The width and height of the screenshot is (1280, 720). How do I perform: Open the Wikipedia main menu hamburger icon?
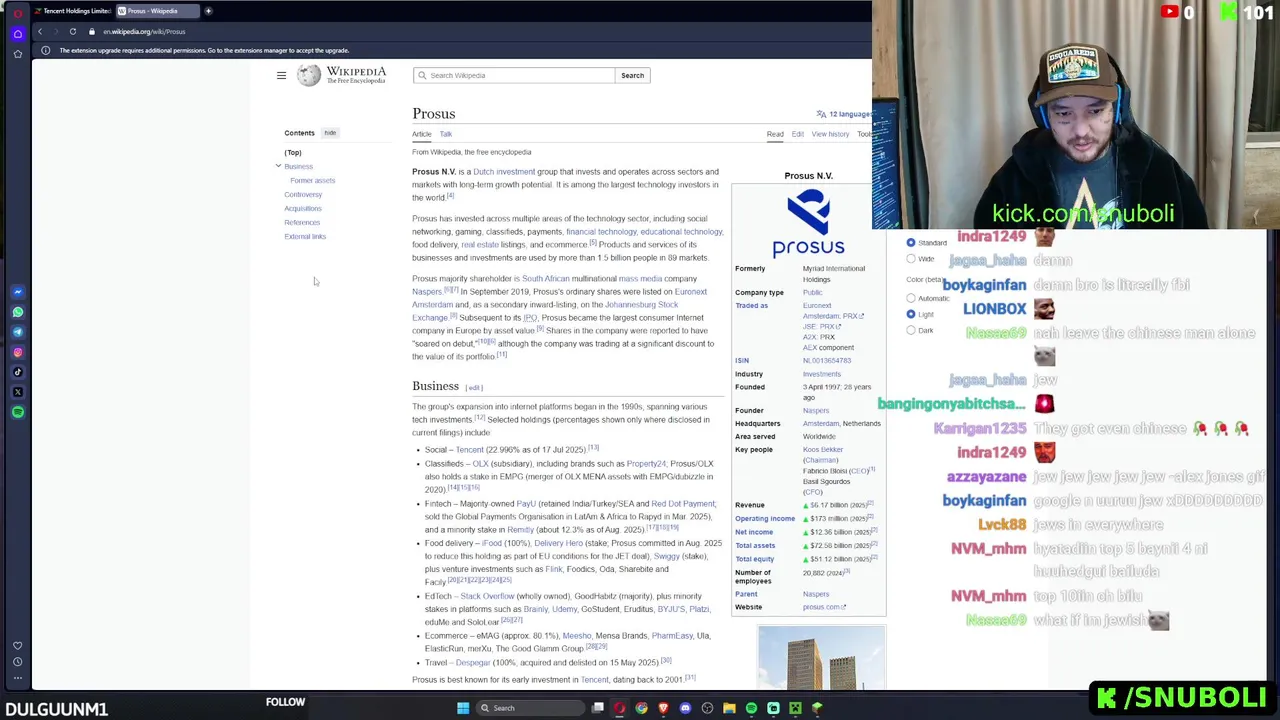[x=281, y=75]
